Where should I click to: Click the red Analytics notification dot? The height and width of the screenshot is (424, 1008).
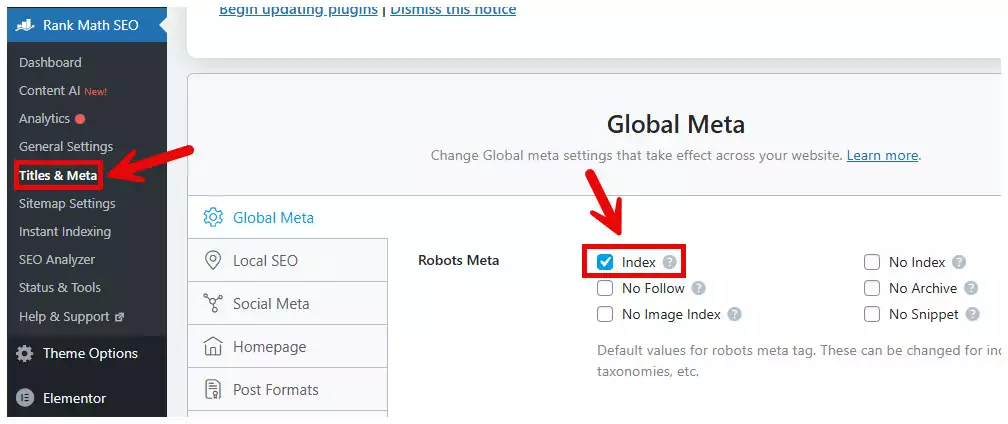tap(80, 119)
